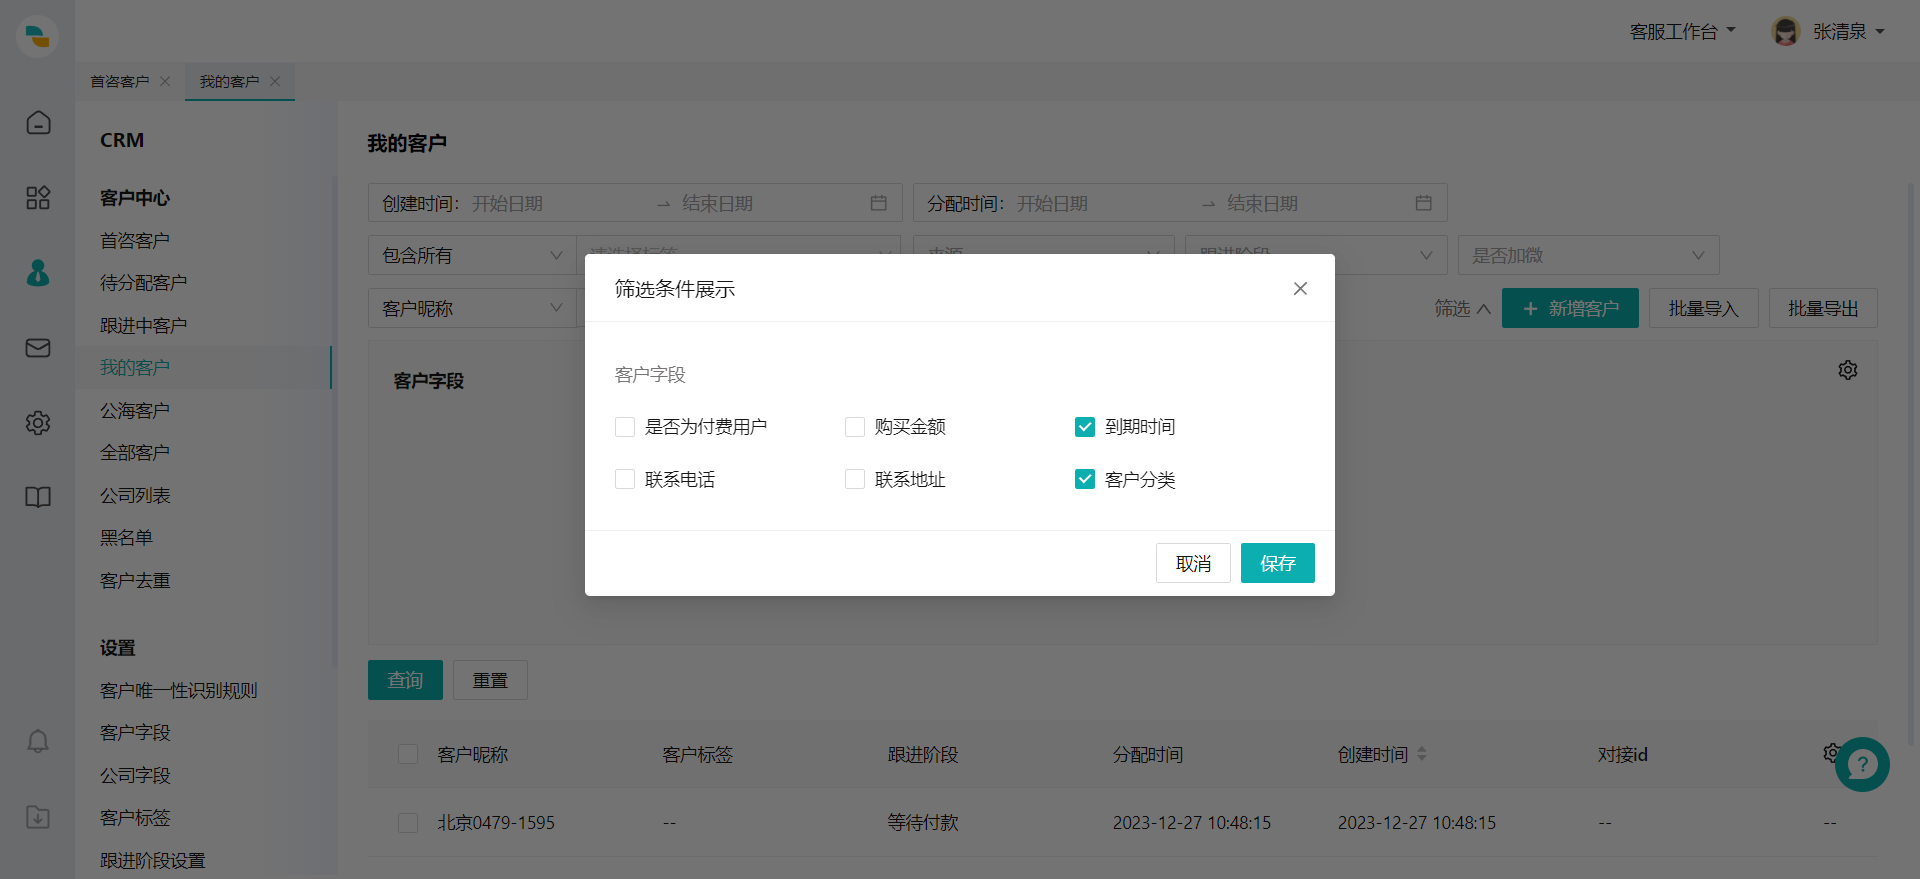Click the home icon in left sidebar

click(38, 123)
